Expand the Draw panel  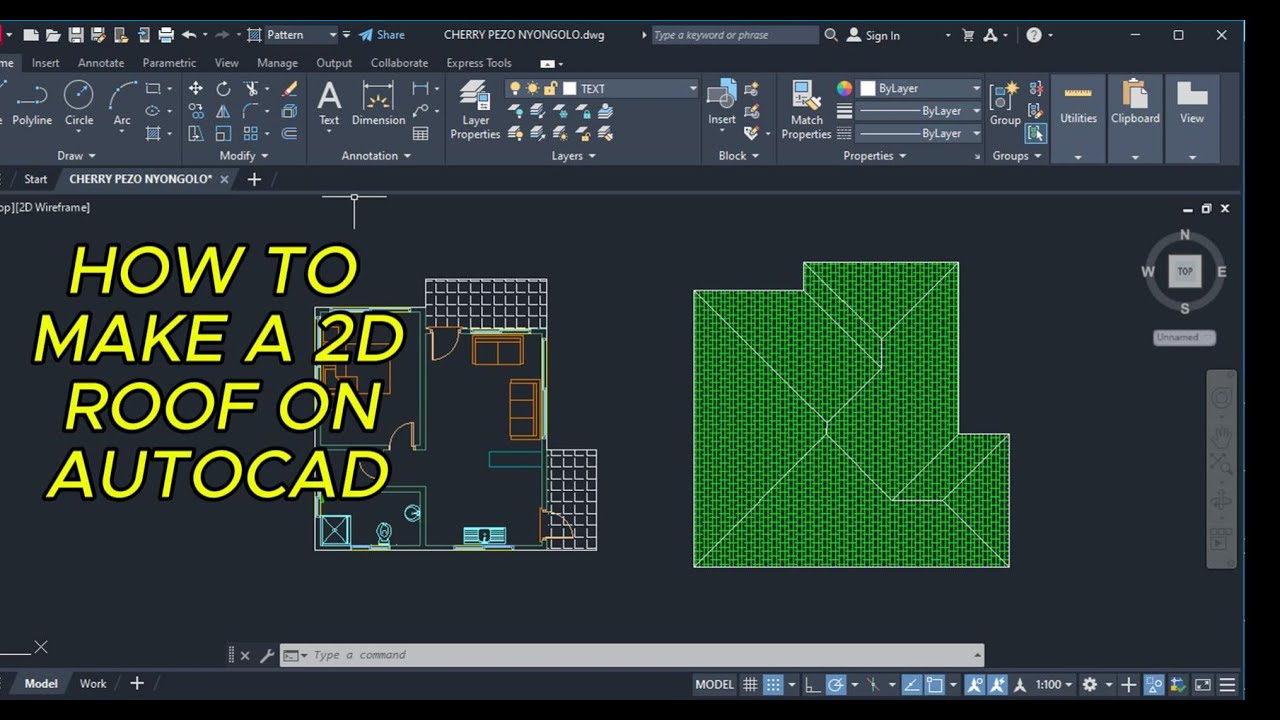pos(76,156)
